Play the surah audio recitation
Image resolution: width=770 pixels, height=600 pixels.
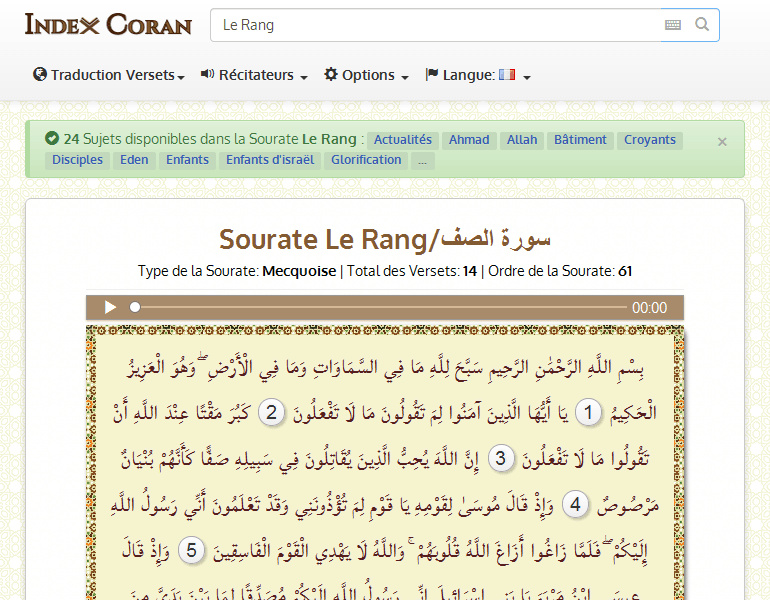coord(110,308)
